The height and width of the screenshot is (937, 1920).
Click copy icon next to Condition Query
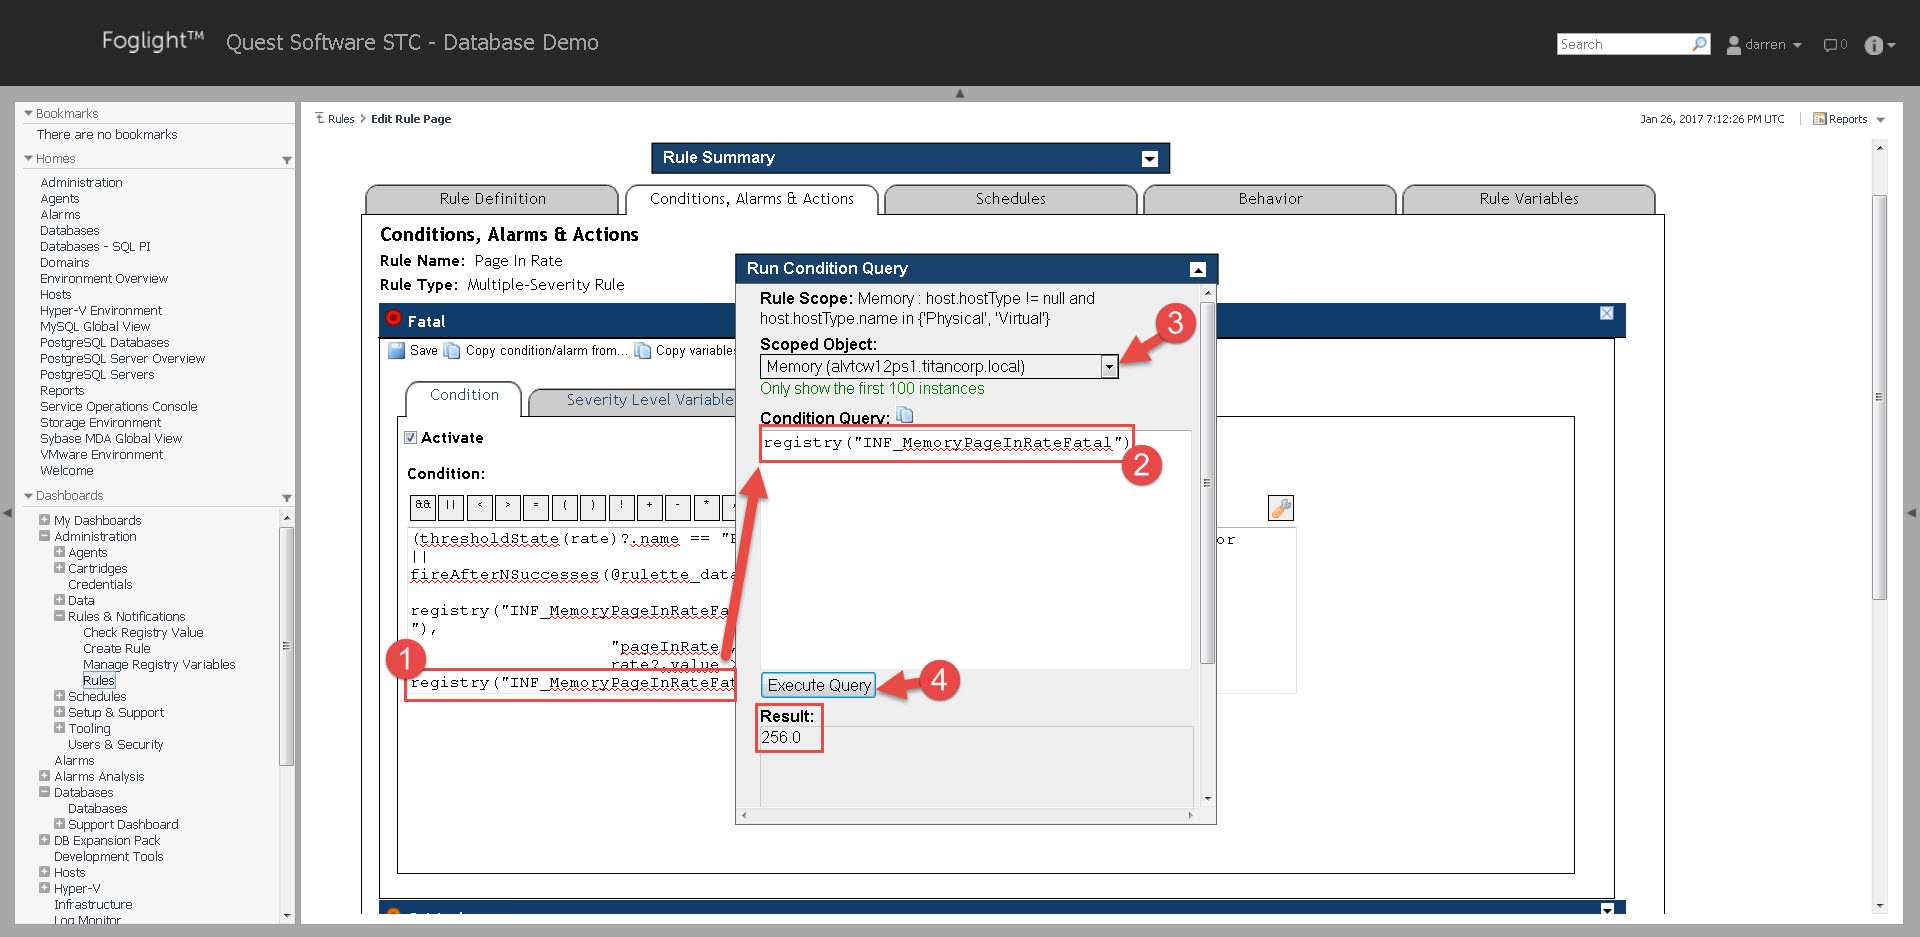(x=904, y=416)
